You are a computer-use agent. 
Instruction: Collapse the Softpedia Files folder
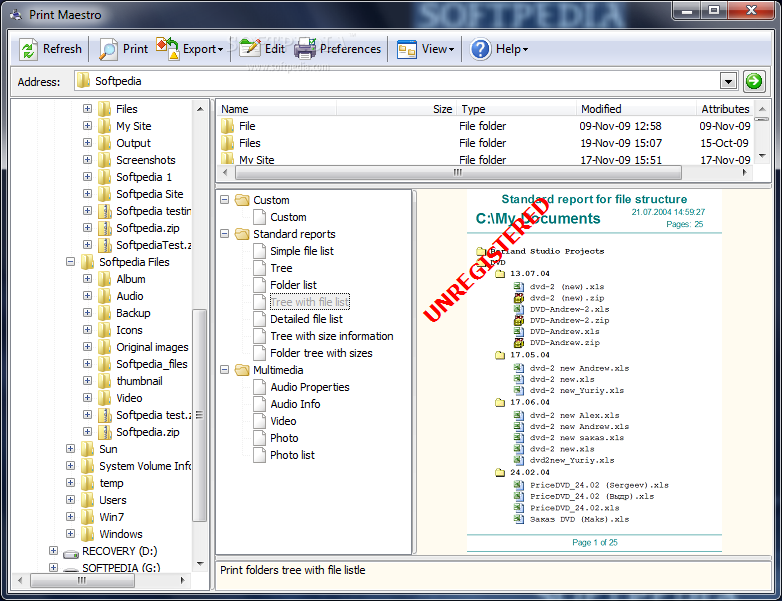click(x=70, y=262)
